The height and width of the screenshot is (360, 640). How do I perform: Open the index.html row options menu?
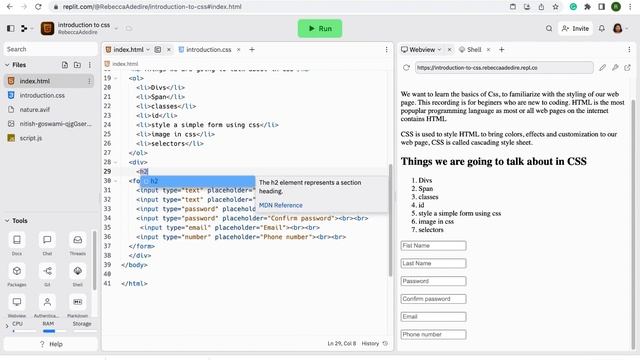[89, 81]
